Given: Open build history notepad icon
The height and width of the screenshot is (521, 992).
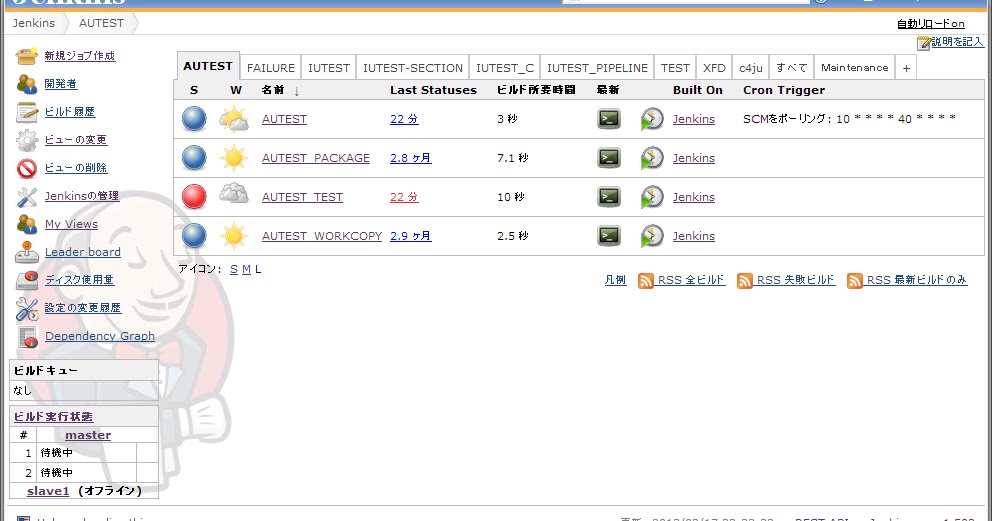Looking at the screenshot, I should (x=27, y=112).
